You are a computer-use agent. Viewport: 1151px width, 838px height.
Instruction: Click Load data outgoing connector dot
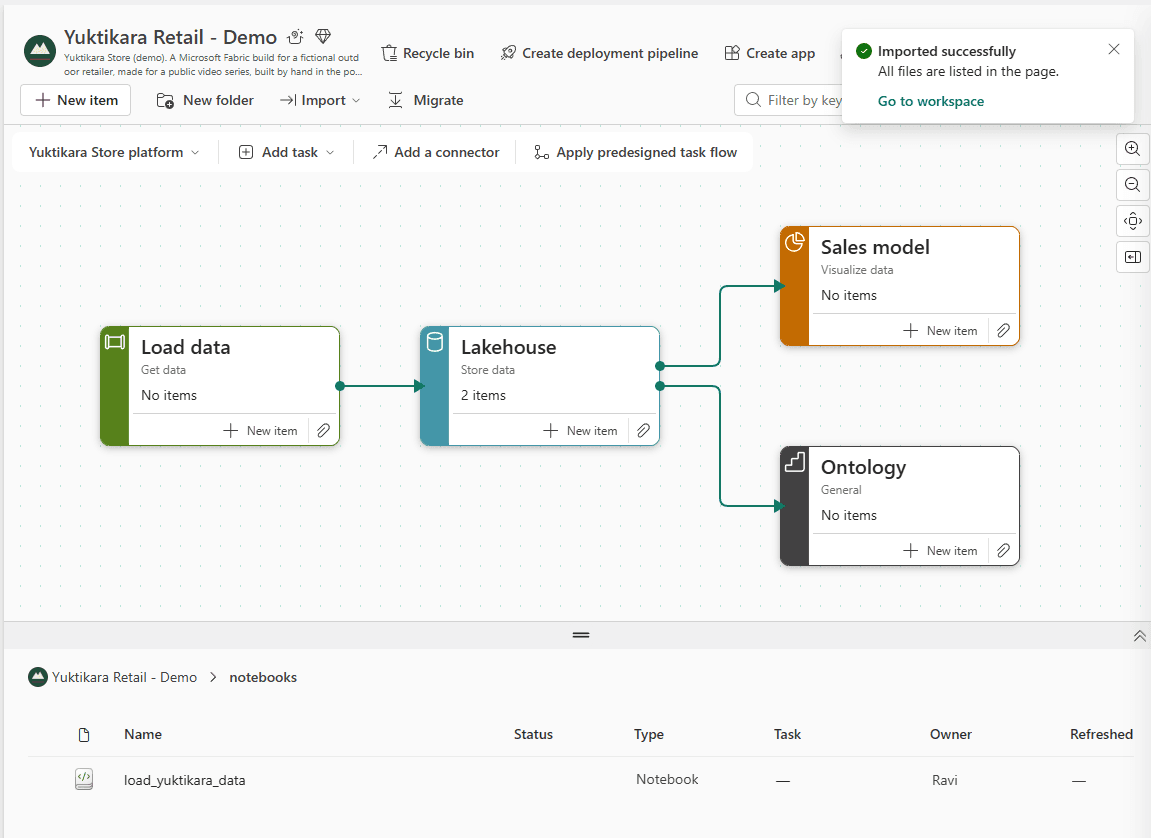(x=340, y=386)
